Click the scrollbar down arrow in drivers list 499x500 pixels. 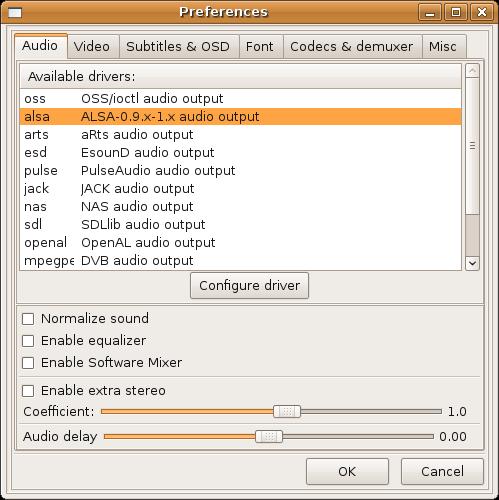click(472, 263)
